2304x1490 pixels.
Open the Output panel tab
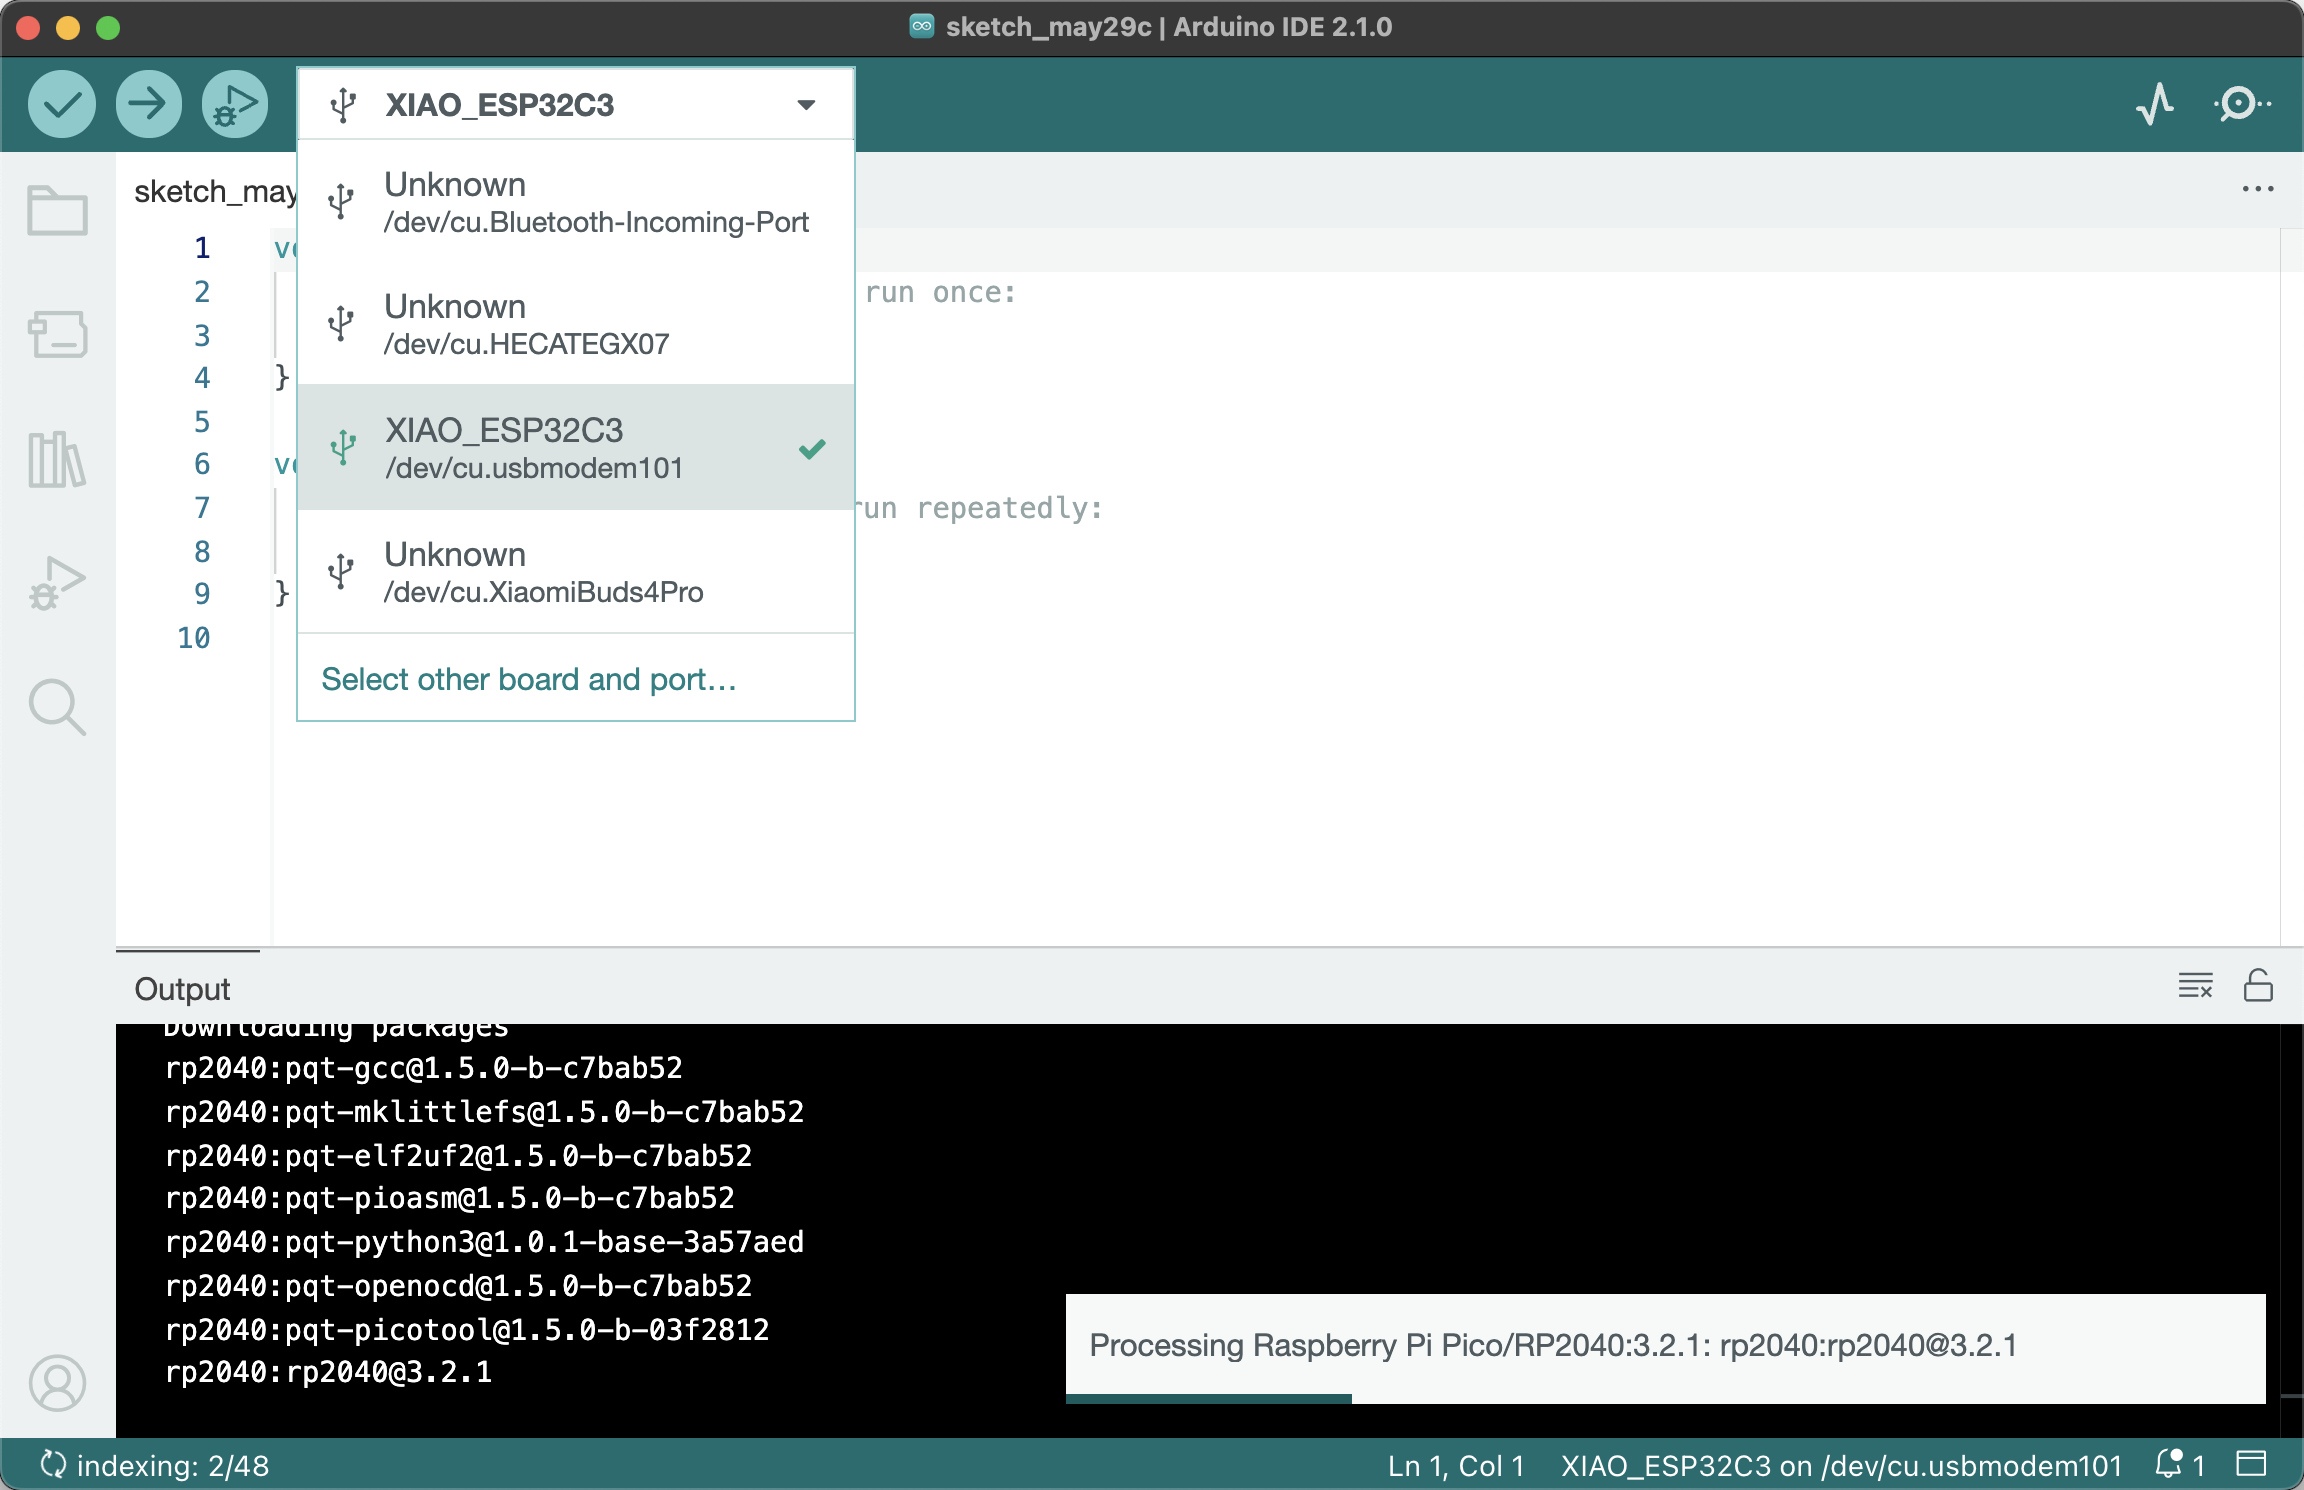click(x=182, y=989)
